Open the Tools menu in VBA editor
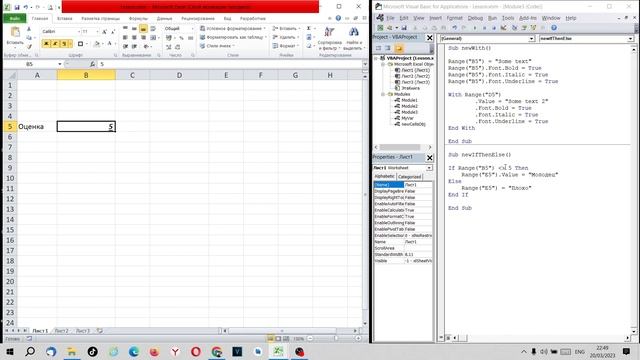The image size is (640, 360). (x=508, y=18)
